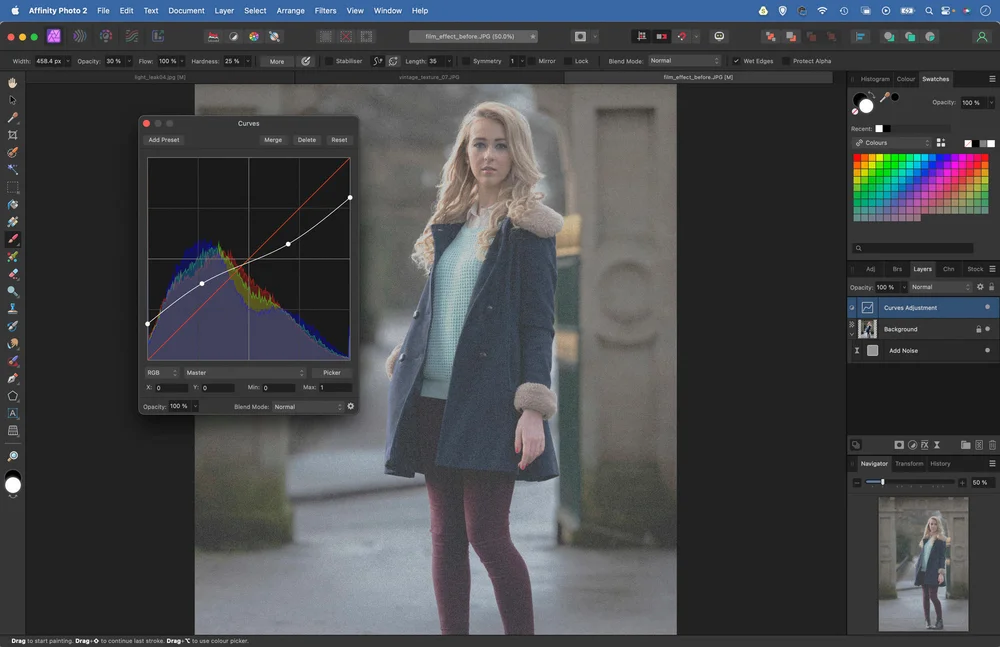
Task: Open the Hardness 25% dropdown arrow
Action: point(247,61)
